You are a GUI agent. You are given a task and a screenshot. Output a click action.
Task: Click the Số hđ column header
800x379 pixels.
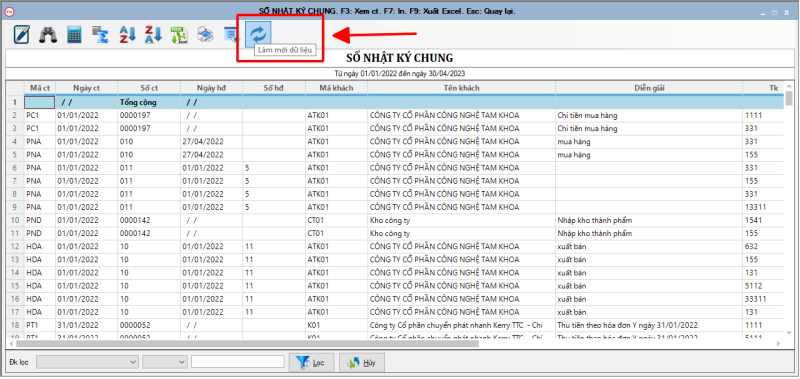point(274,88)
